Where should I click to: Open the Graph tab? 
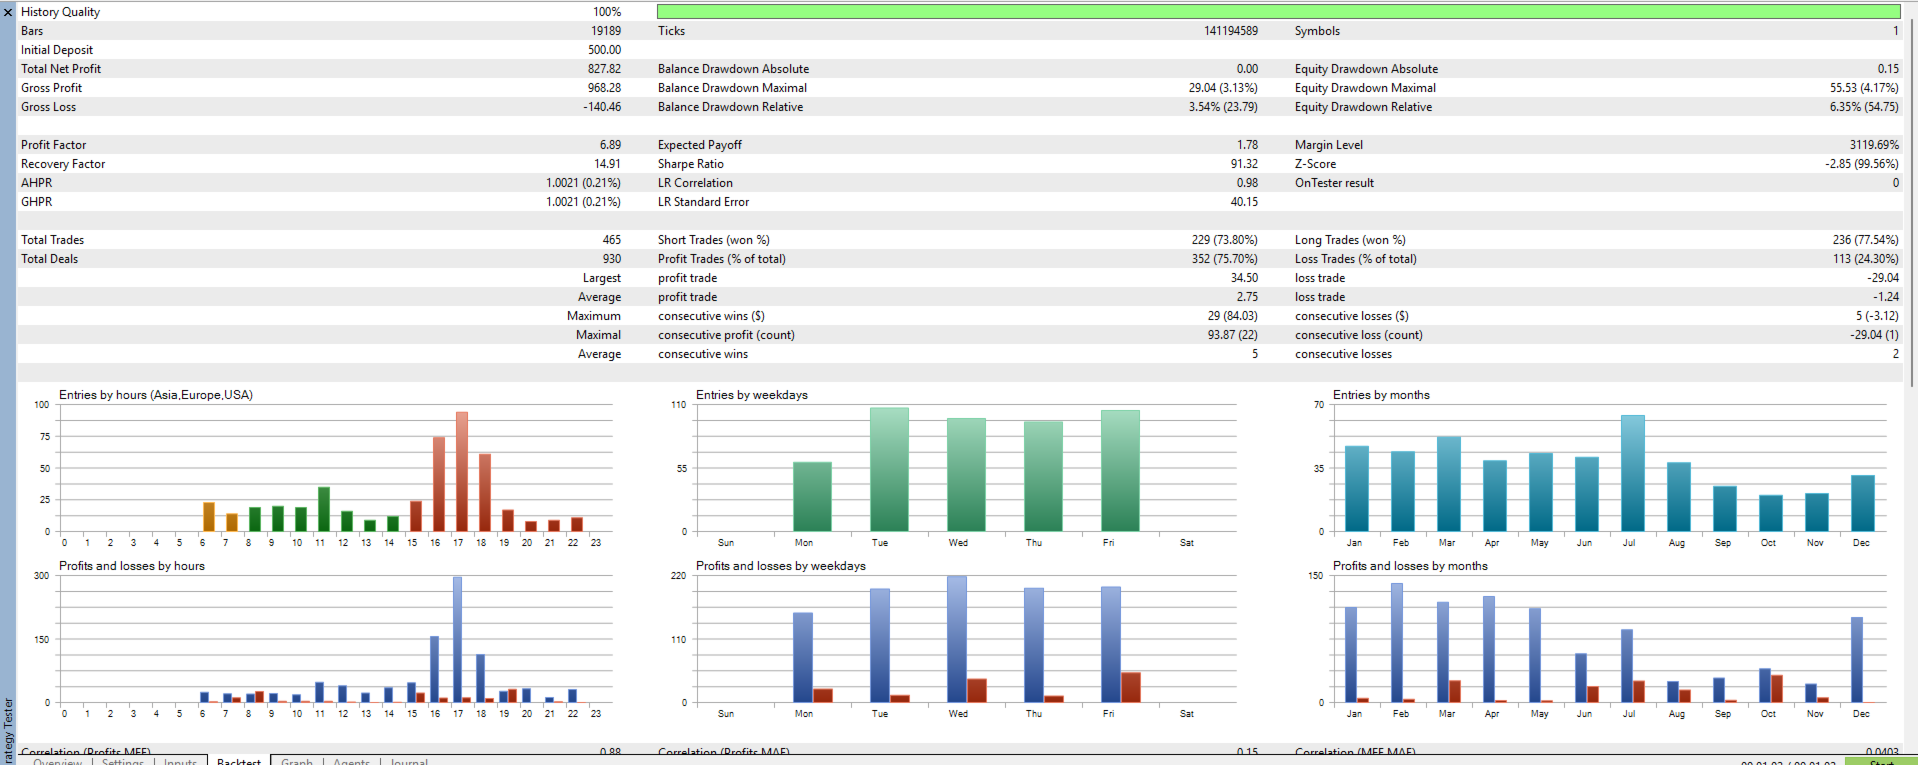[297, 762]
